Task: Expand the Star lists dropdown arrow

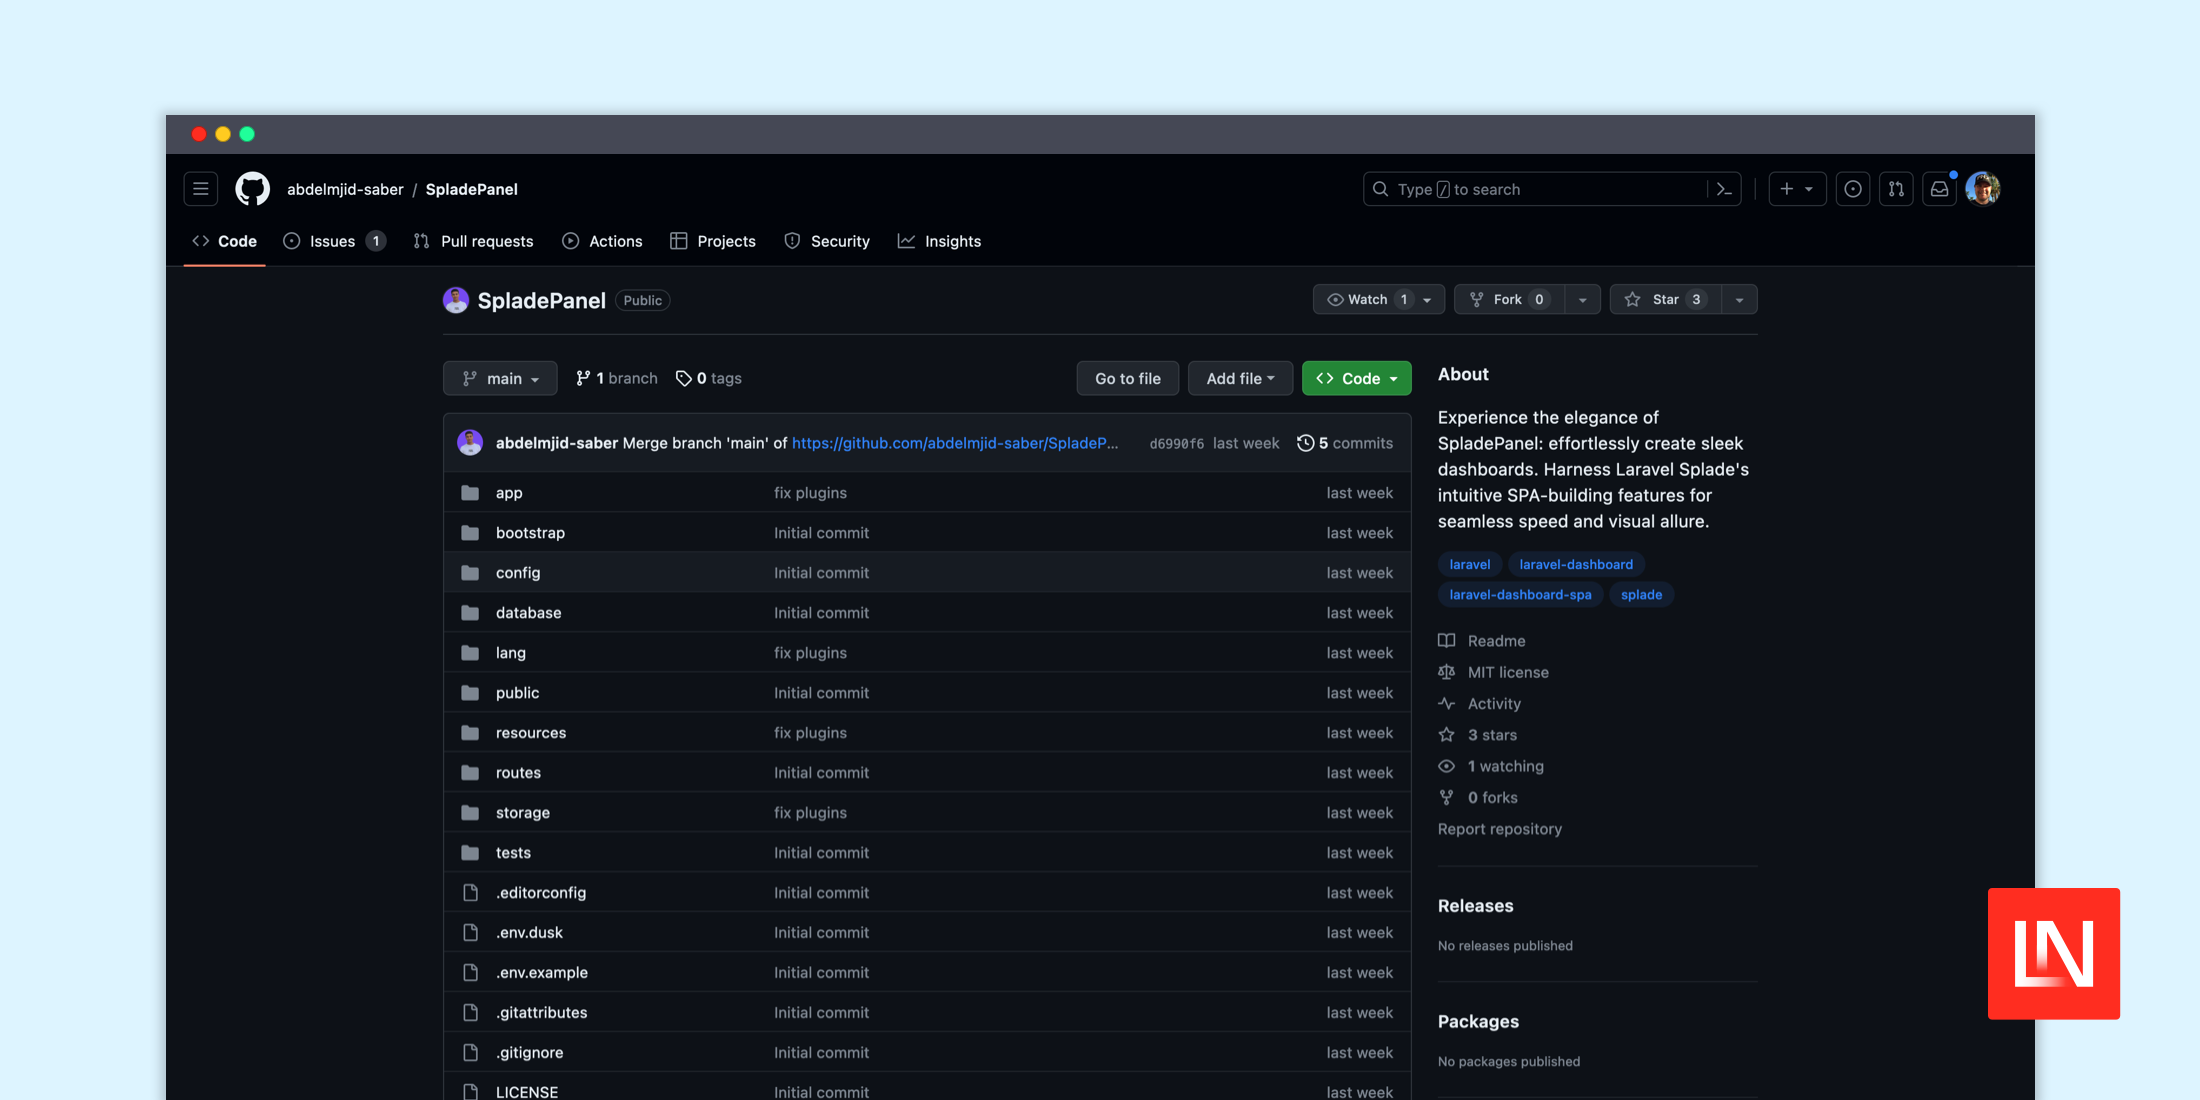Action: [1740, 300]
